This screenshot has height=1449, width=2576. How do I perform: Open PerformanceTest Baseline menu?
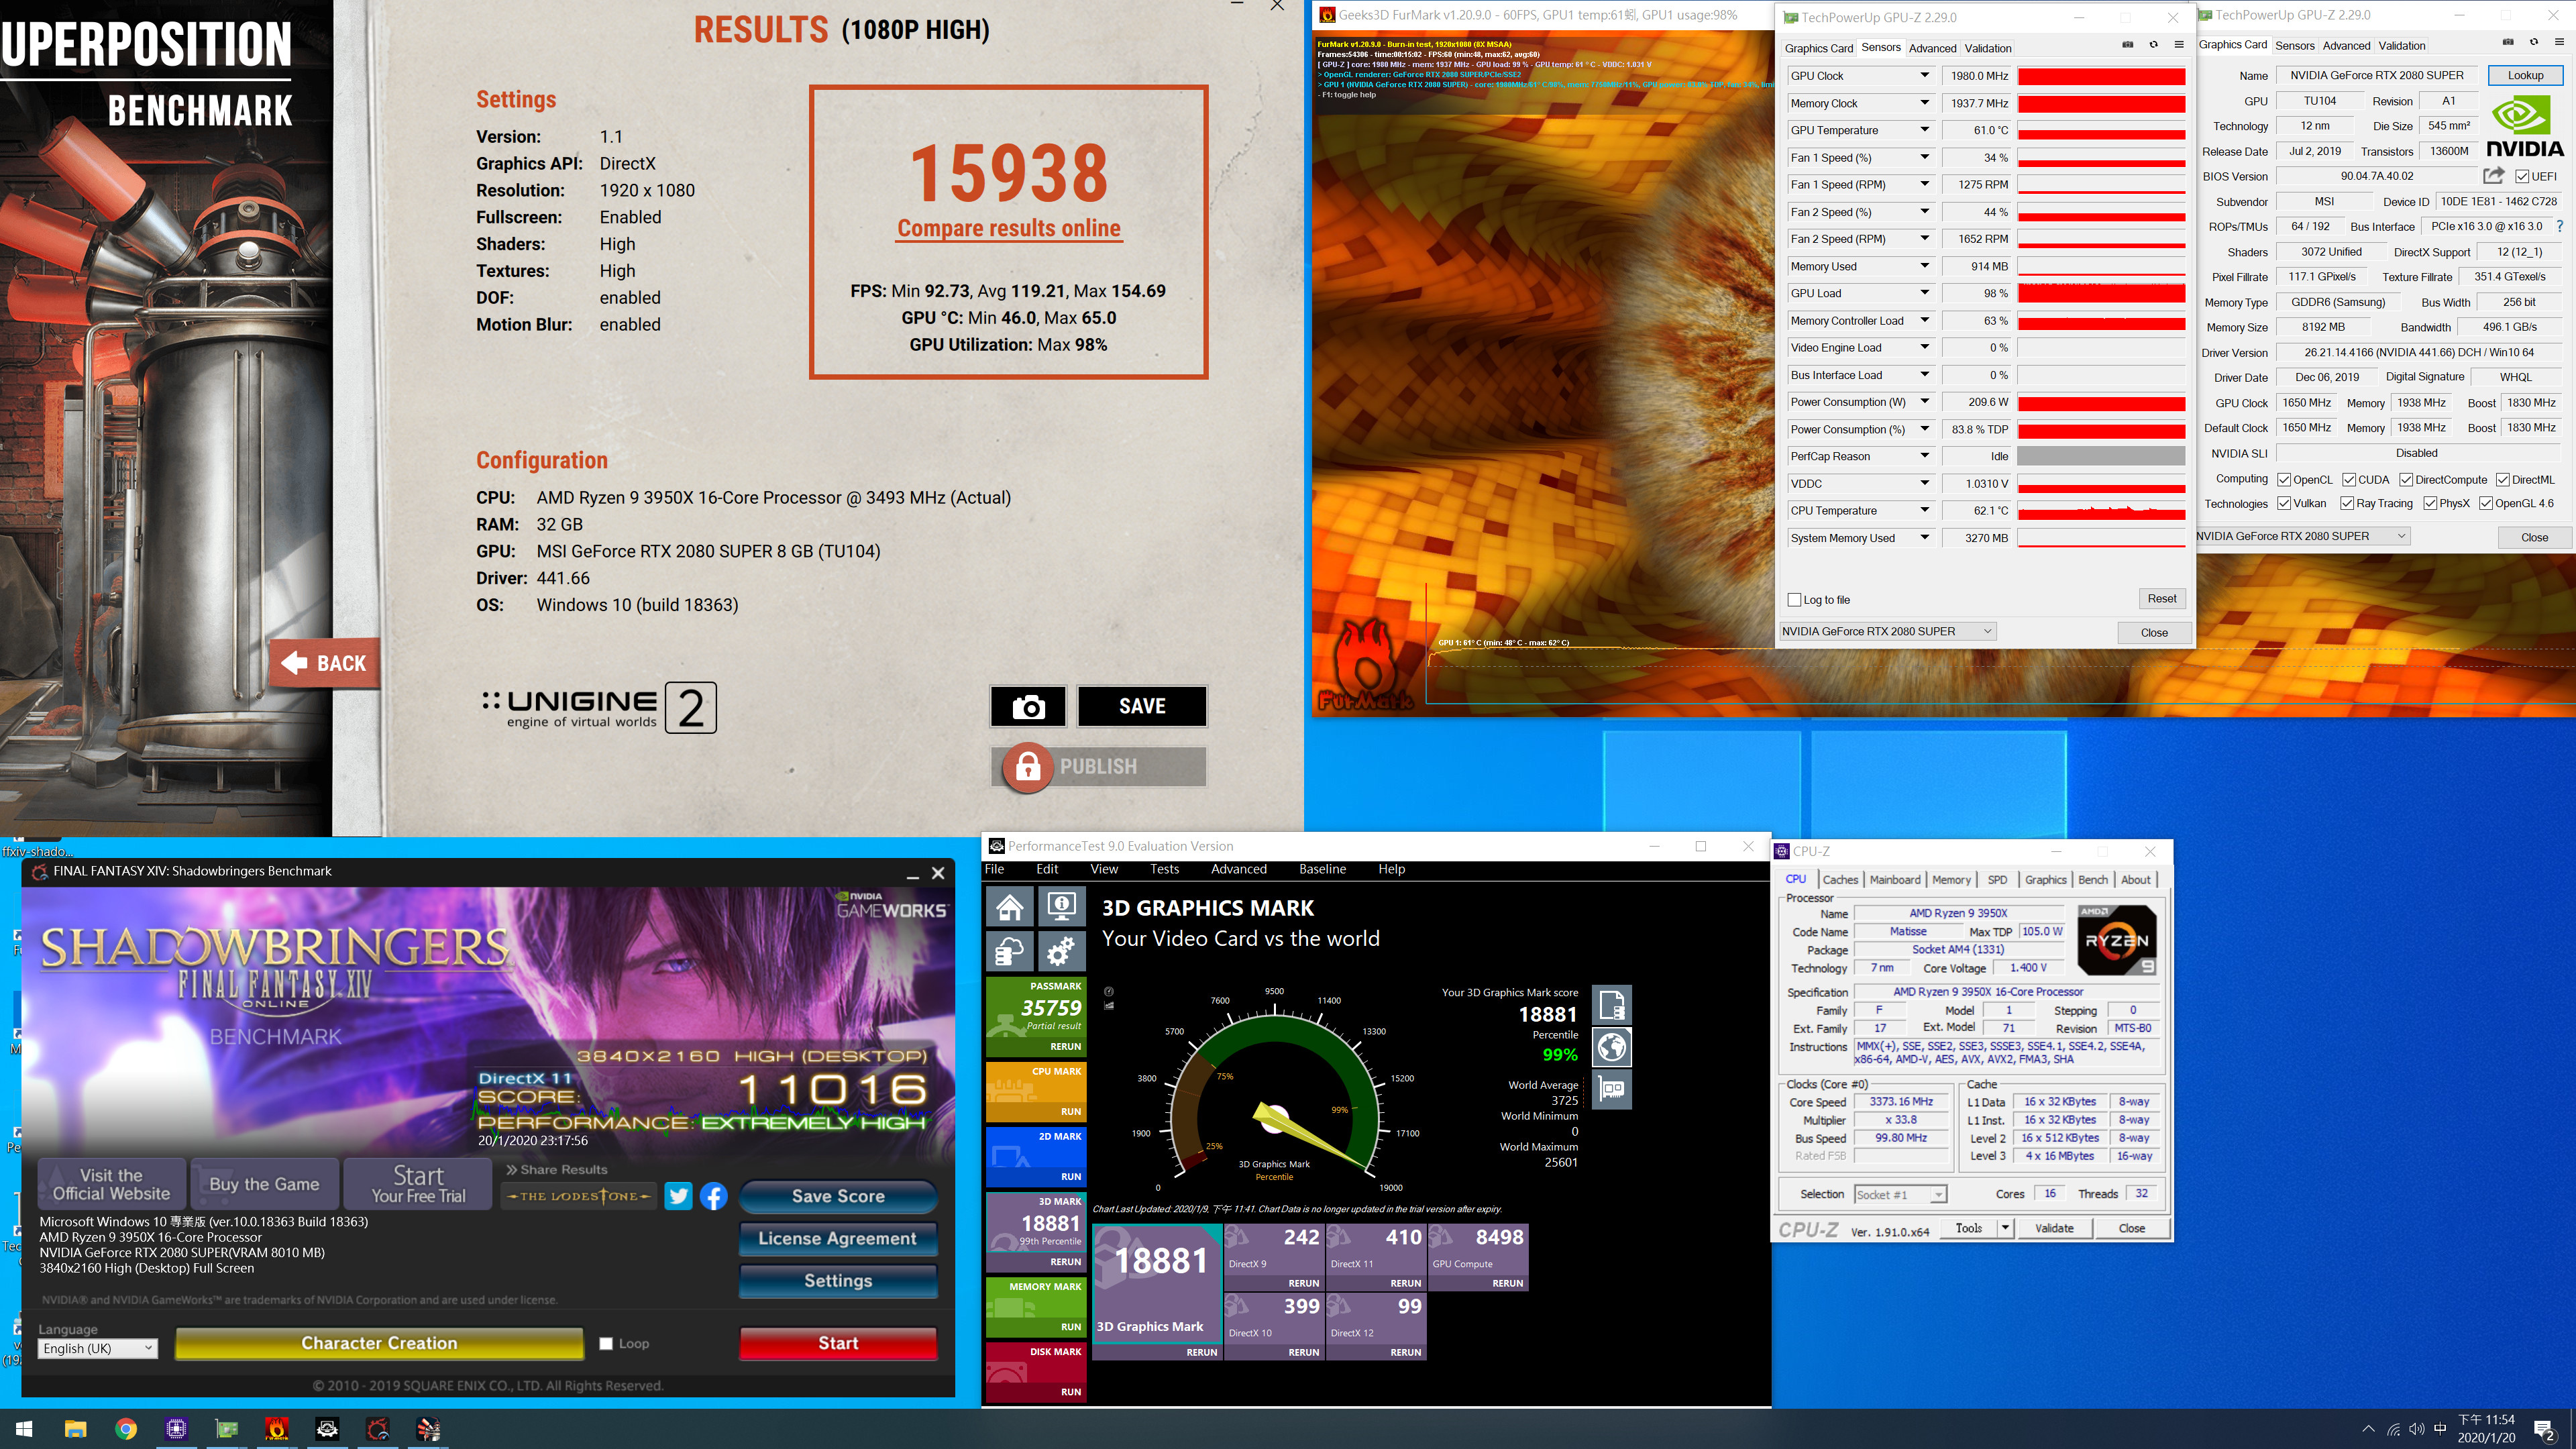click(x=1322, y=869)
